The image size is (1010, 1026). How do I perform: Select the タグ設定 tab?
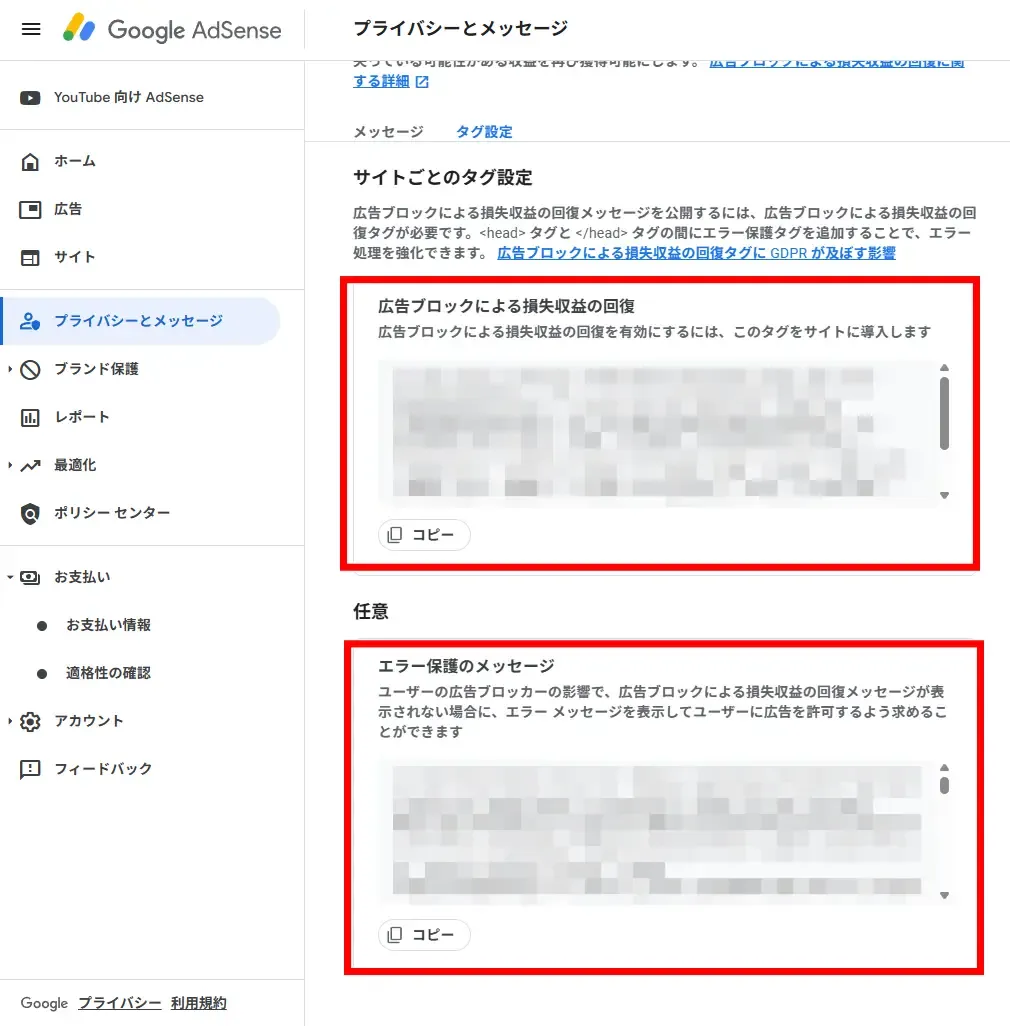484,132
